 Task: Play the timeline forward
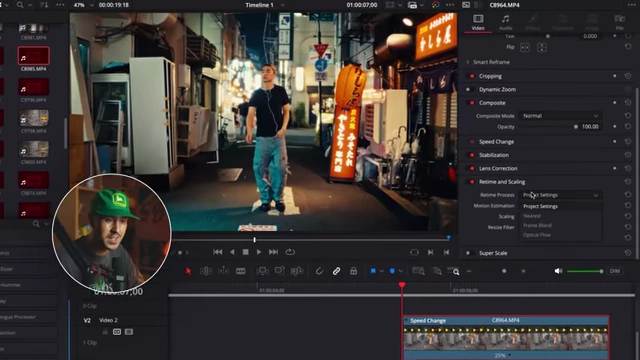(259, 252)
